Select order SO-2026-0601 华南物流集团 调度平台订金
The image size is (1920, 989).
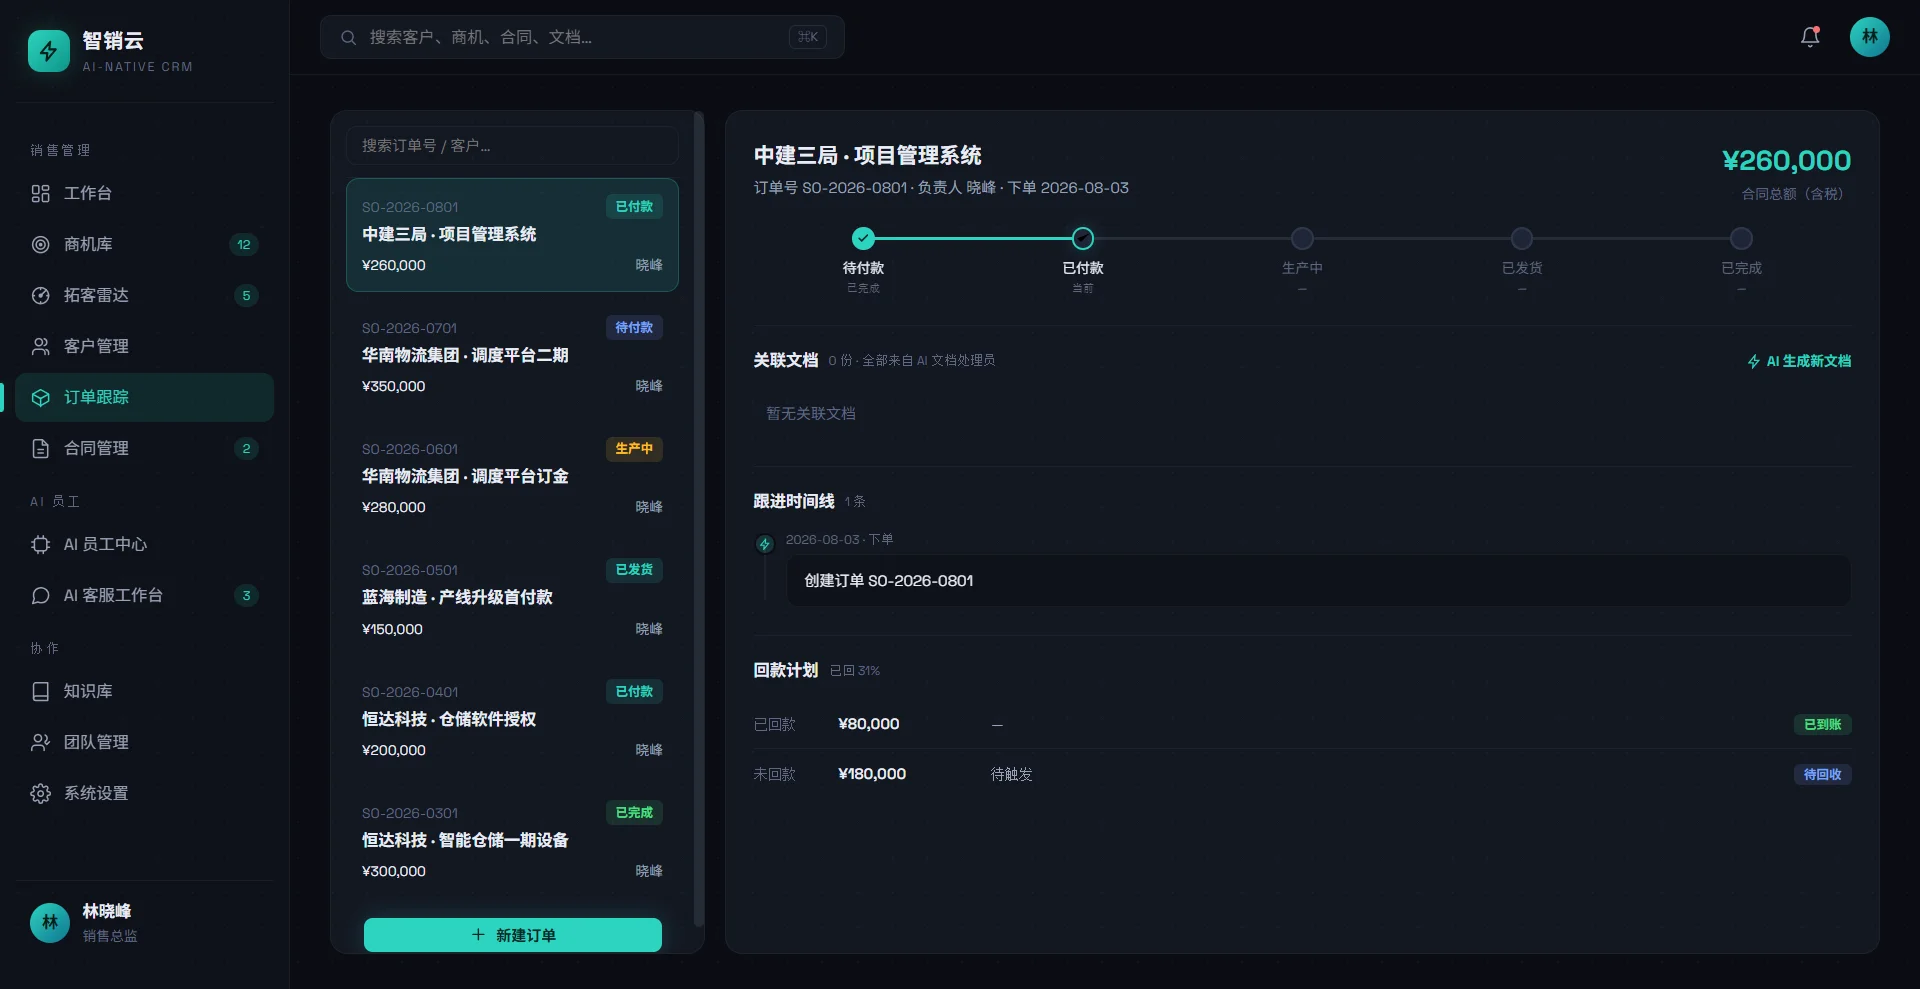pyautogui.click(x=512, y=478)
